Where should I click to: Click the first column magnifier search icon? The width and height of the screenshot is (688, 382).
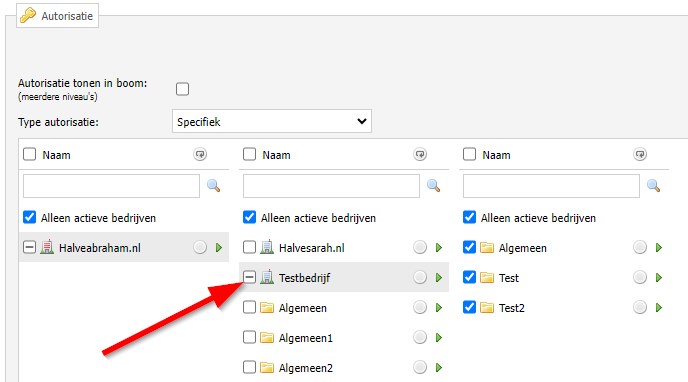click(214, 186)
